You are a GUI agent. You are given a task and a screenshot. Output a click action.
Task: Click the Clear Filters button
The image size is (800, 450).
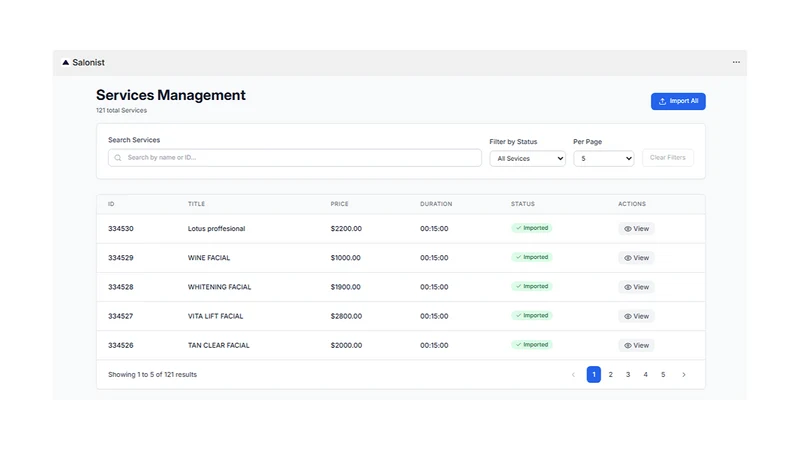[x=667, y=158]
